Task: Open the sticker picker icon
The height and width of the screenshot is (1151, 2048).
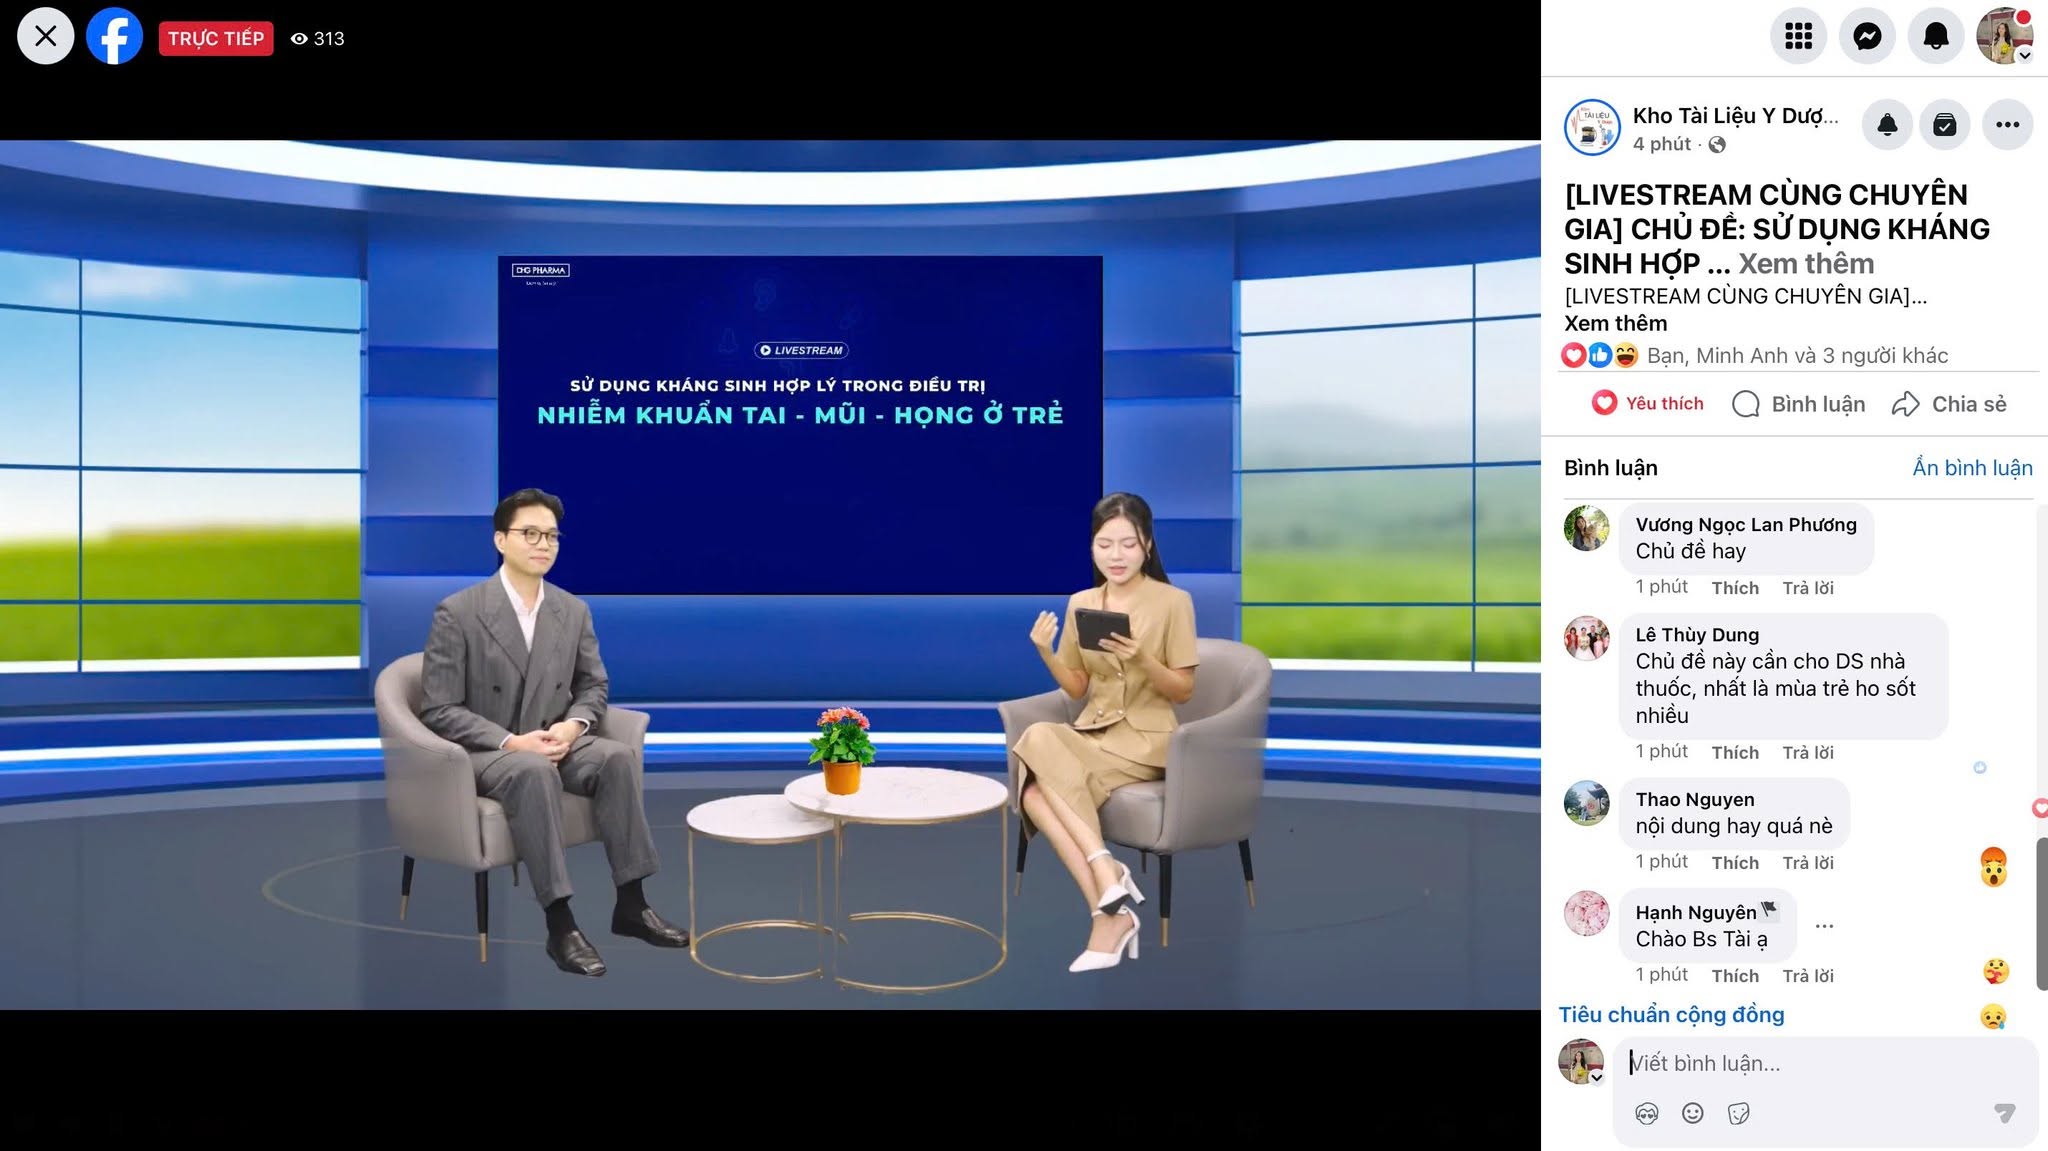Action: [x=1739, y=1113]
